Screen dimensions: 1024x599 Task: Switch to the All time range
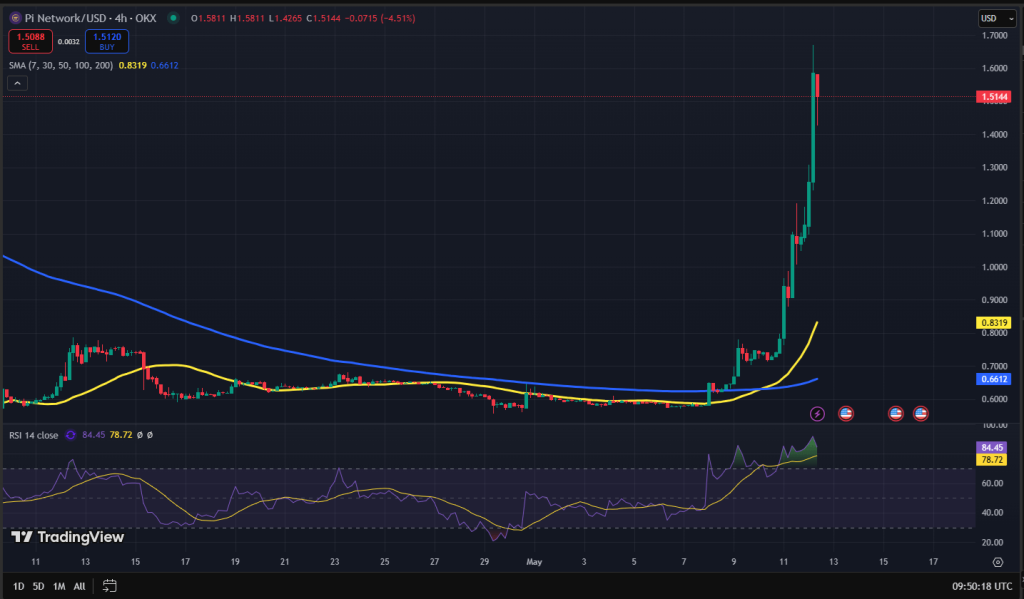[x=79, y=586]
